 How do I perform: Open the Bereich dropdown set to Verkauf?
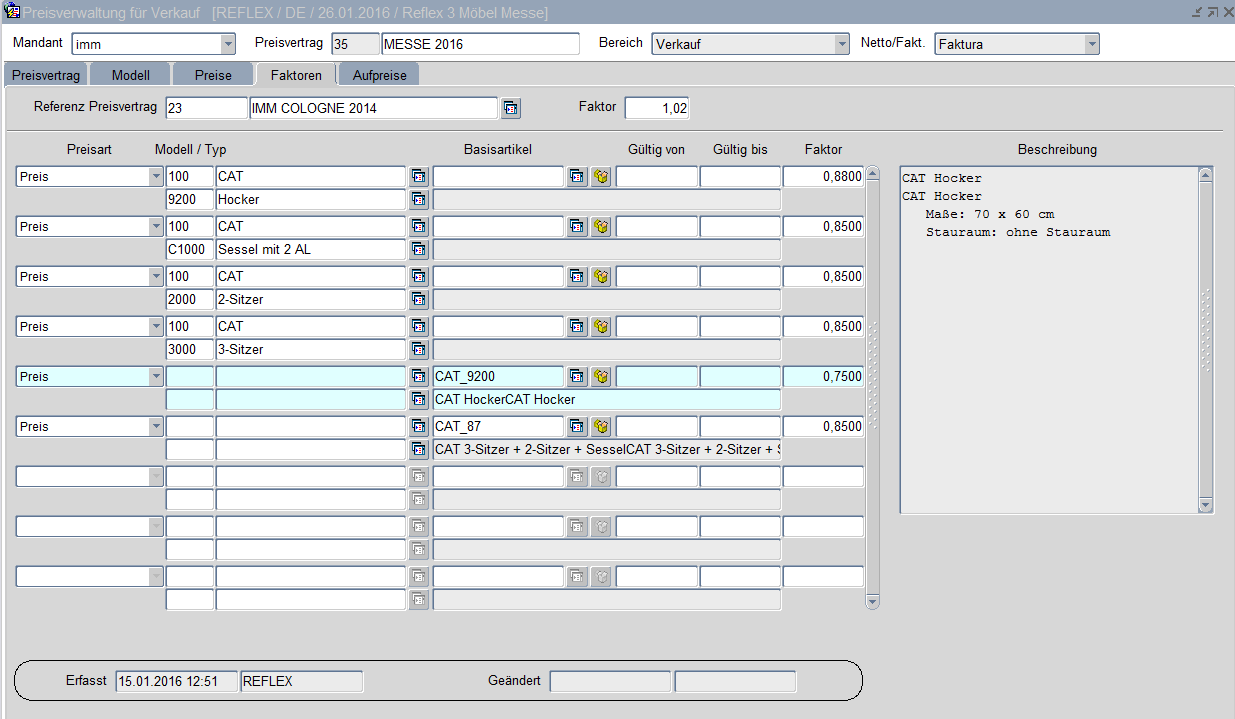tap(842, 44)
